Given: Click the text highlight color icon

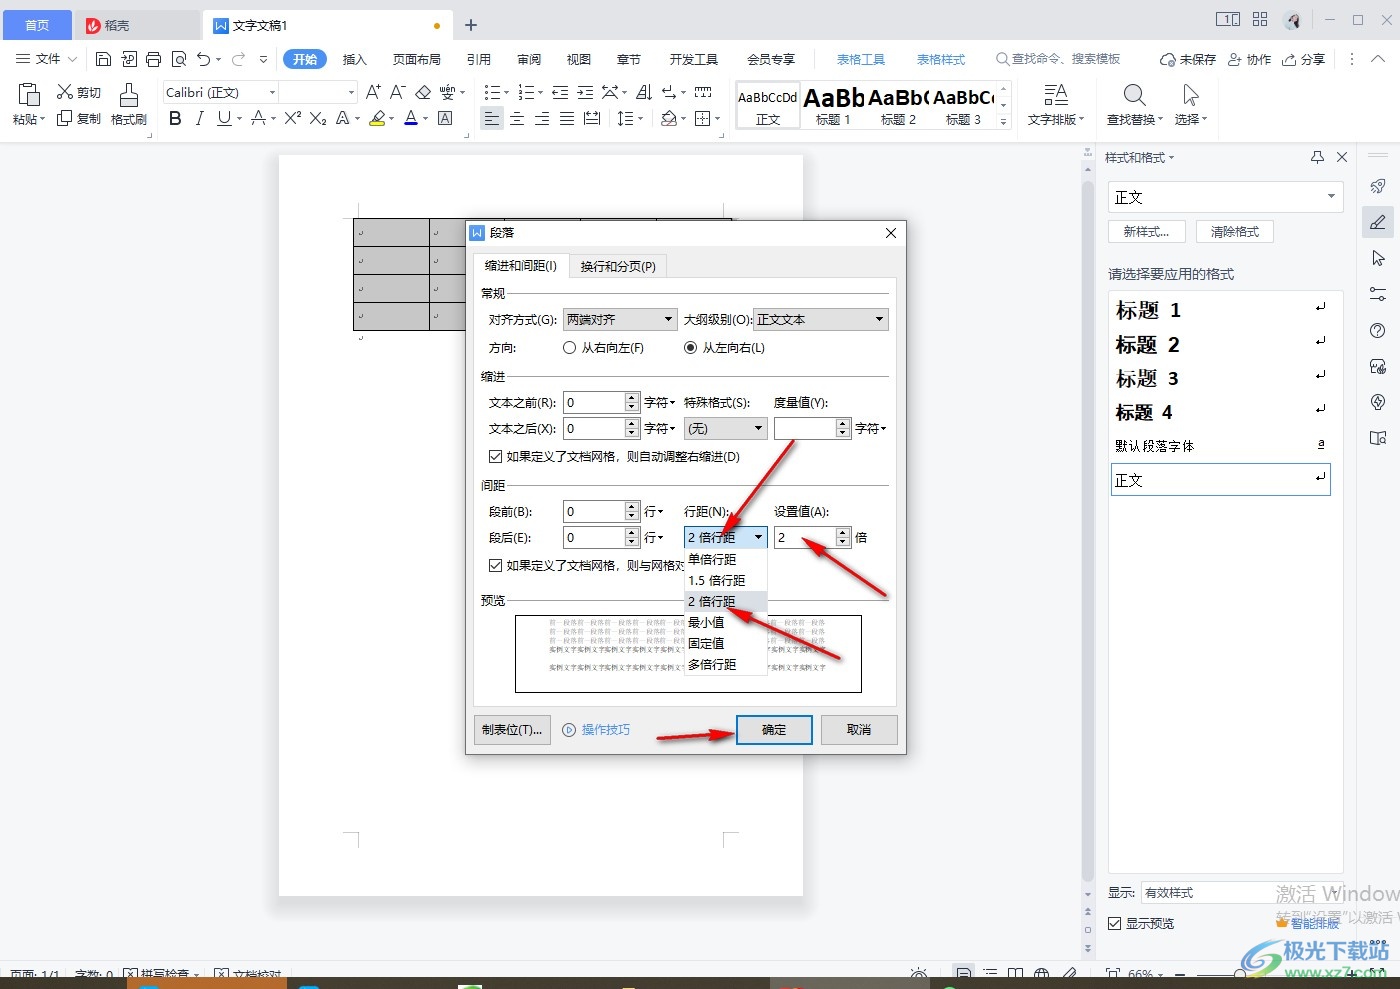Looking at the screenshot, I should [377, 118].
